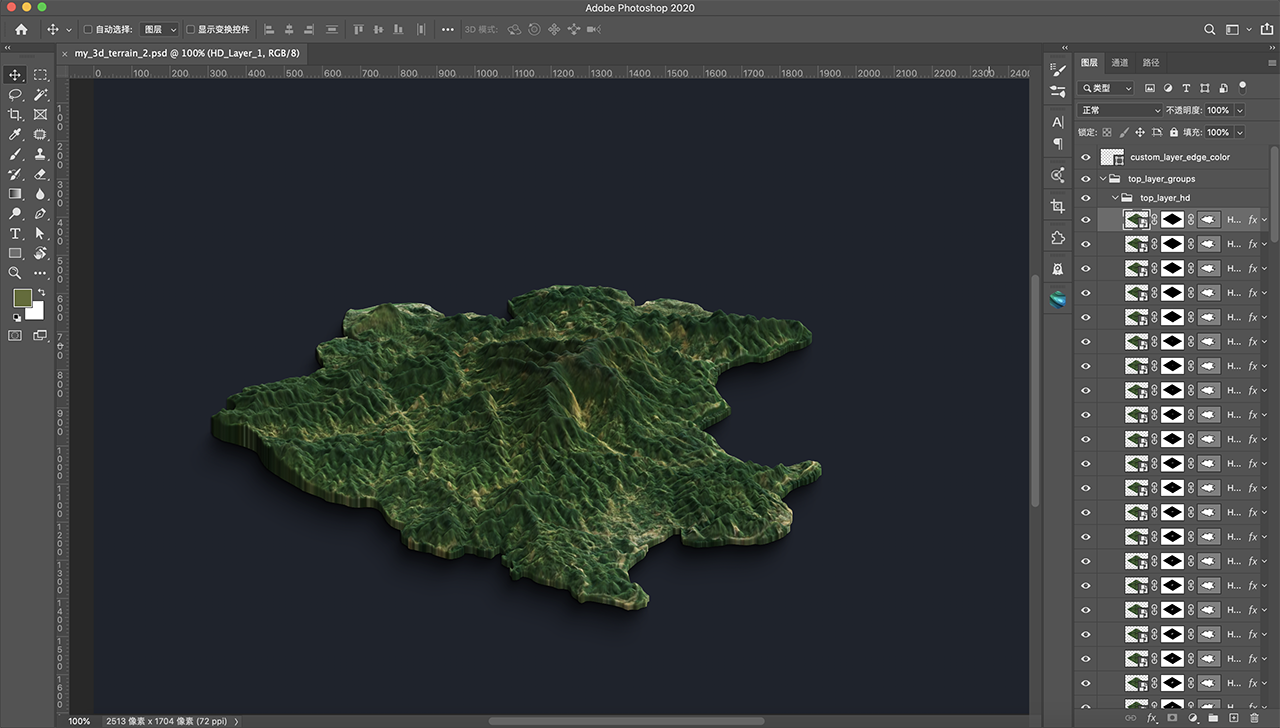
Task: Filter layers by type layers
Action: click(1186, 88)
